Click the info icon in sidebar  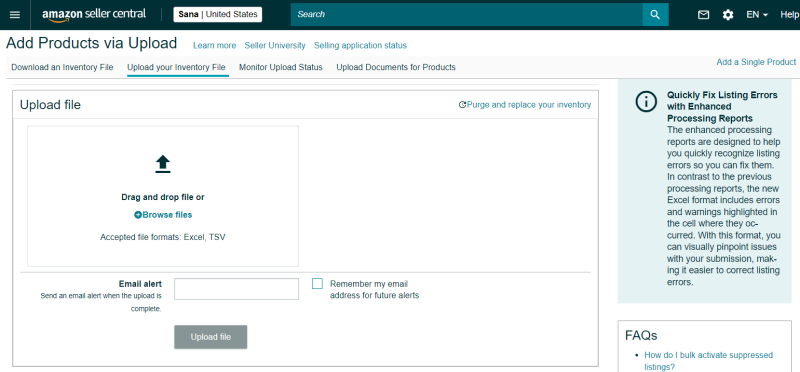pyautogui.click(x=646, y=102)
